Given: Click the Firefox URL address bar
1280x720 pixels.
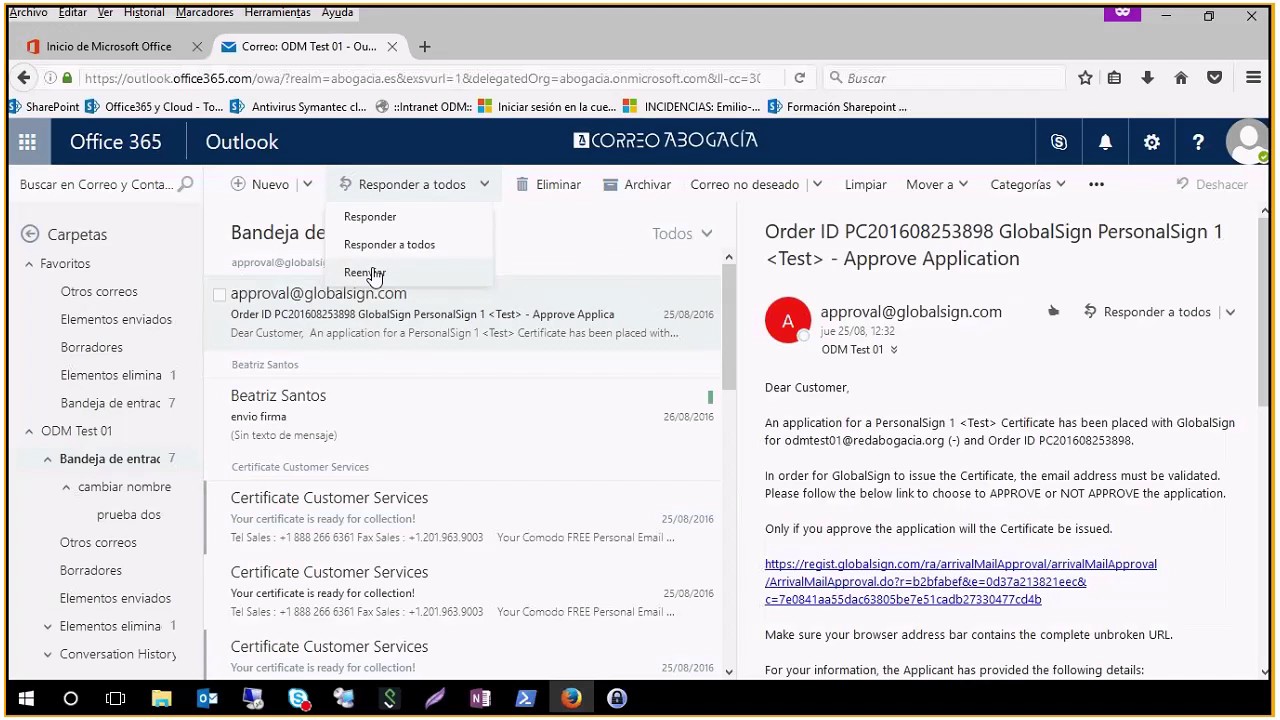Looking at the screenshot, I should click(420, 78).
